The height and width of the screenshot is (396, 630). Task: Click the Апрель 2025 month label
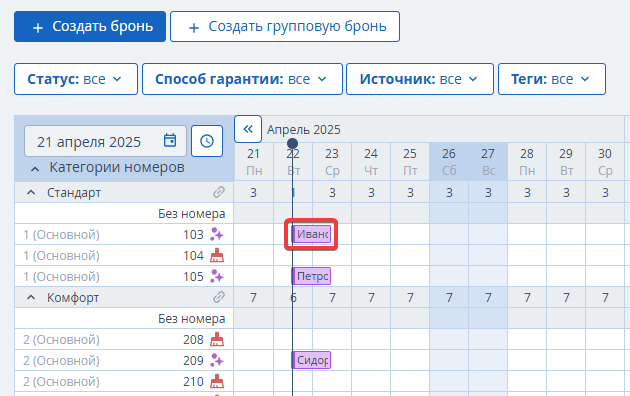[x=304, y=130]
